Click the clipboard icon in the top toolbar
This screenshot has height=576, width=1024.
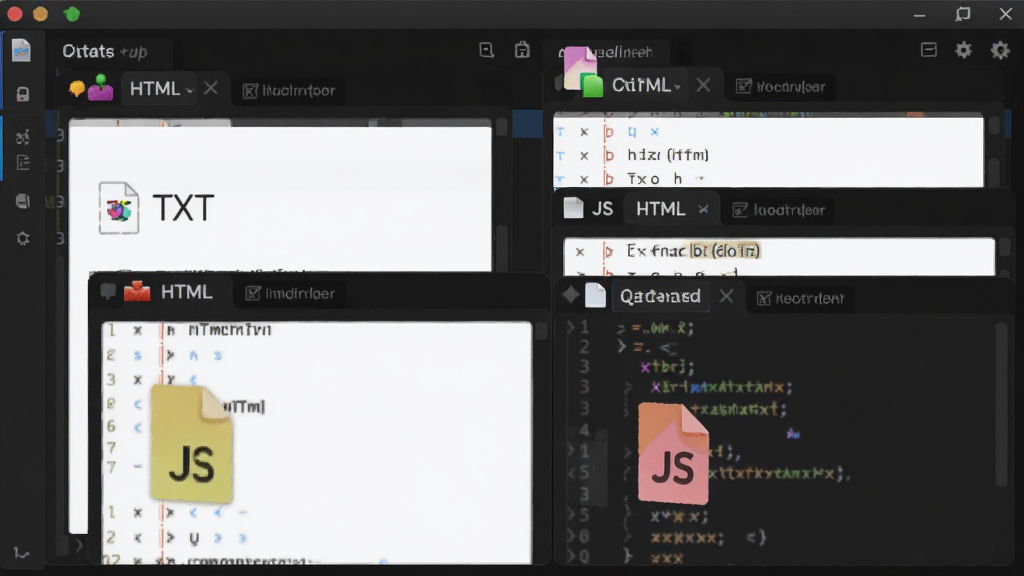pos(522,50)
